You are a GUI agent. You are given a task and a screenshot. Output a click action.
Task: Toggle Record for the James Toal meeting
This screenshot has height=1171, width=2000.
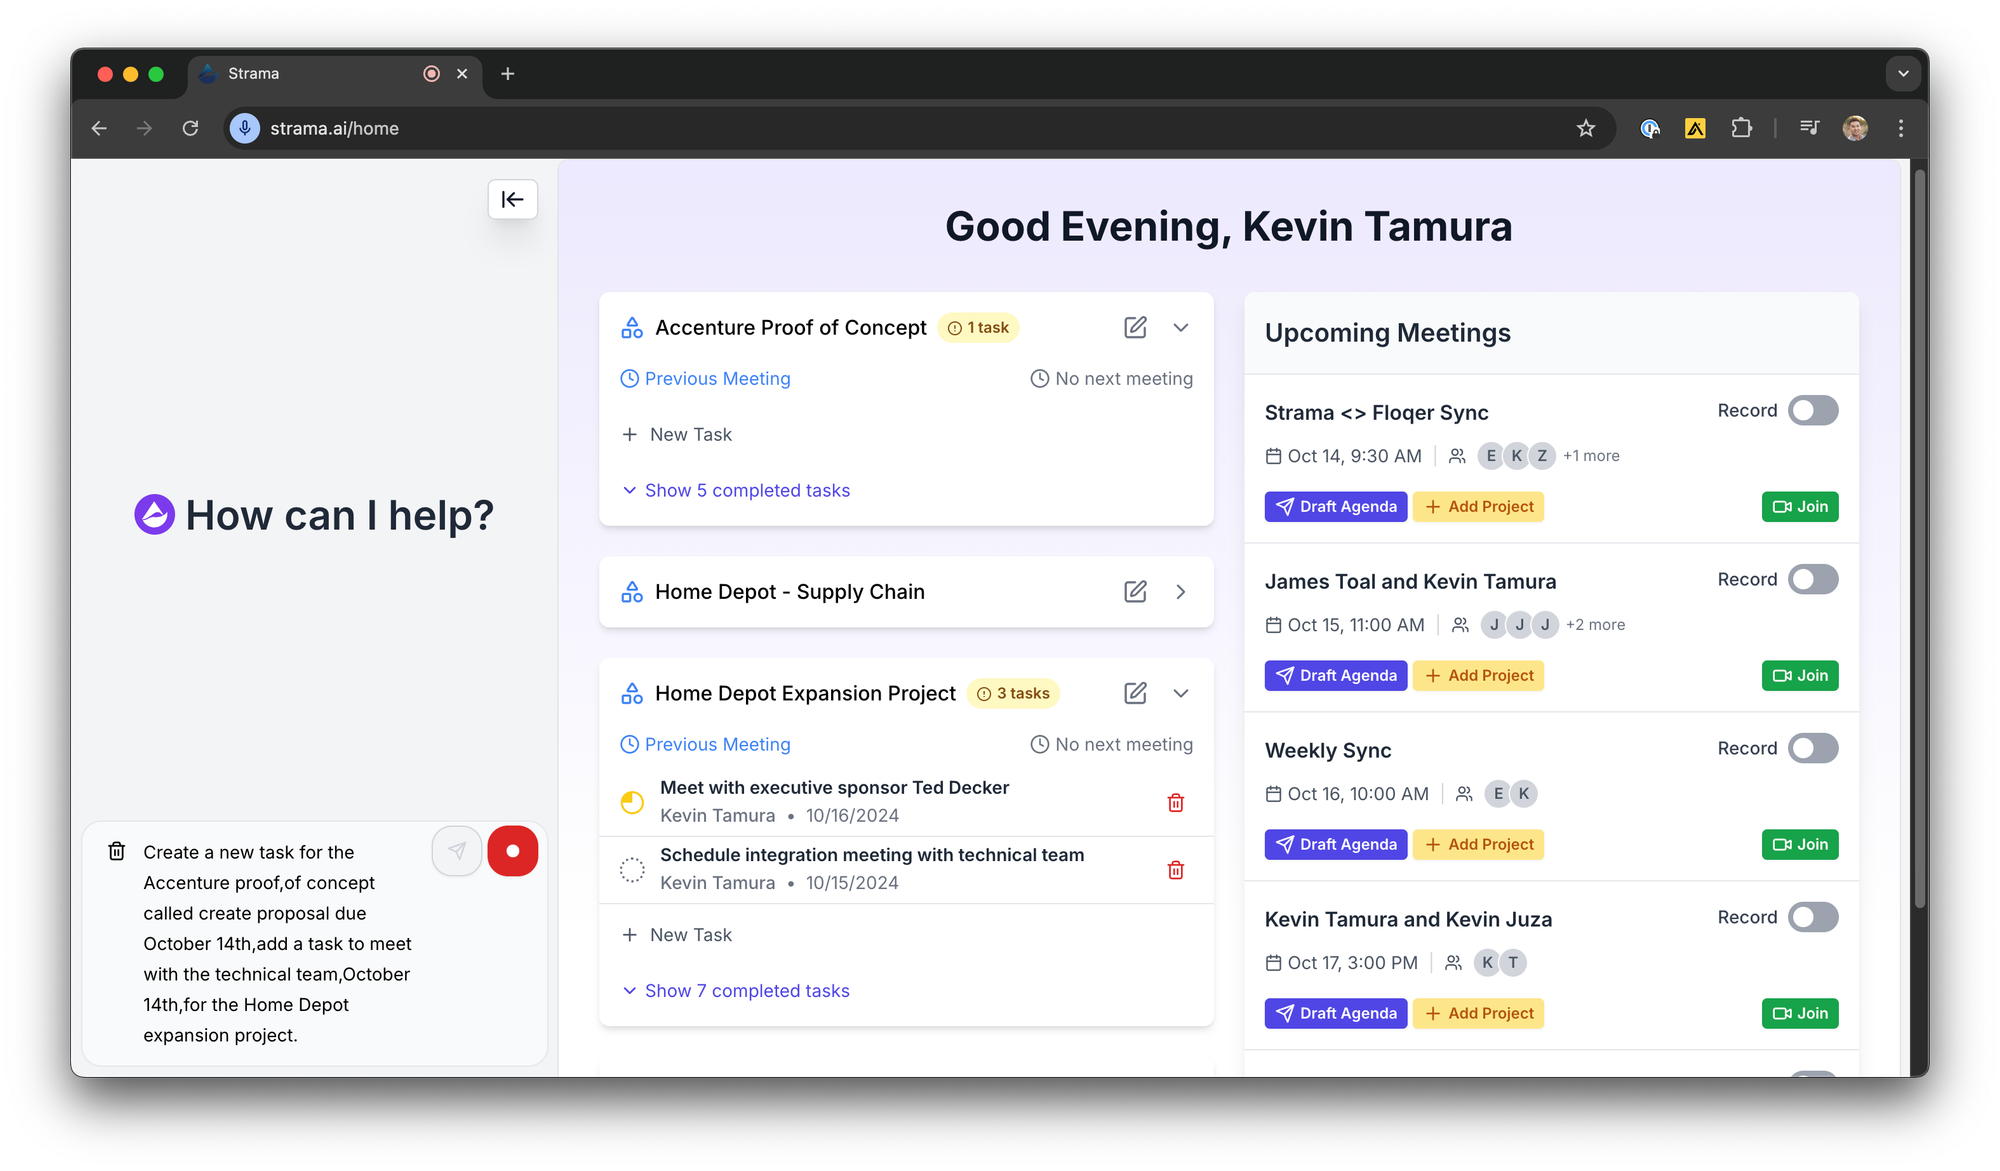tap(1812, 579)
